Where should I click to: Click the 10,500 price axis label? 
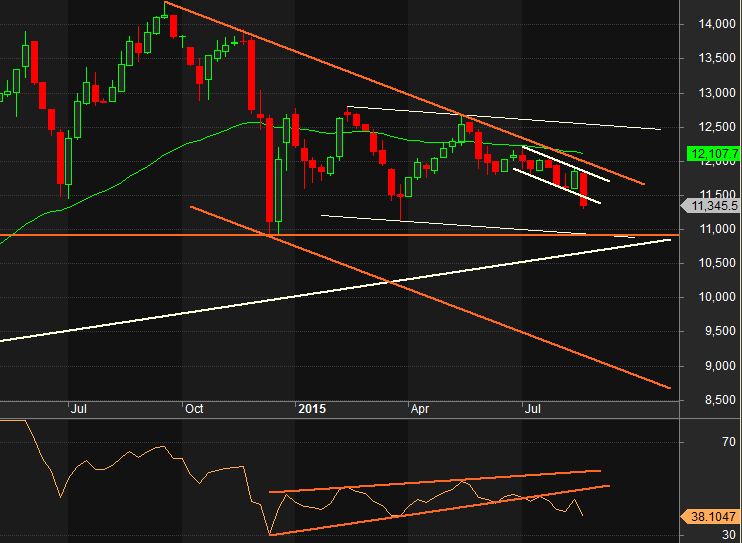tap(717, 263)
